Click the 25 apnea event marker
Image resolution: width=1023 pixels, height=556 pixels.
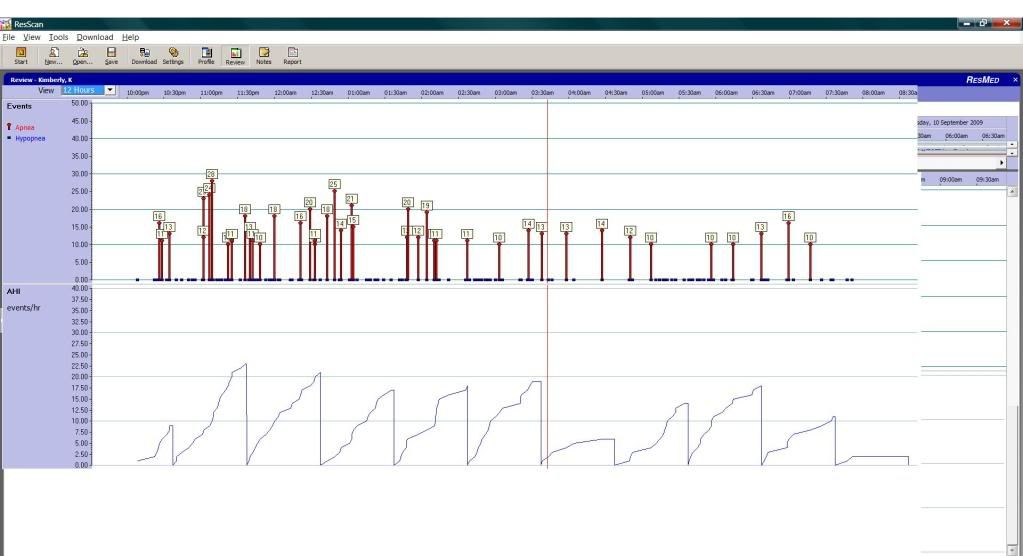coord(334,184)
